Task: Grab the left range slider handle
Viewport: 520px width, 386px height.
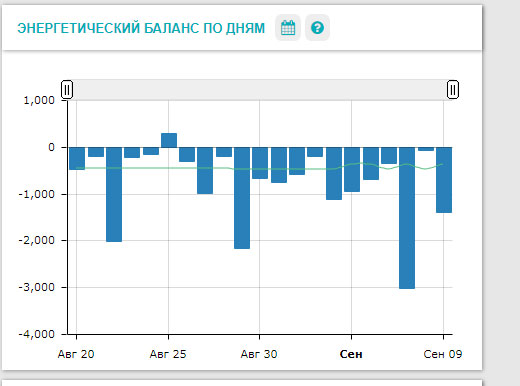Action: point(67,90)
